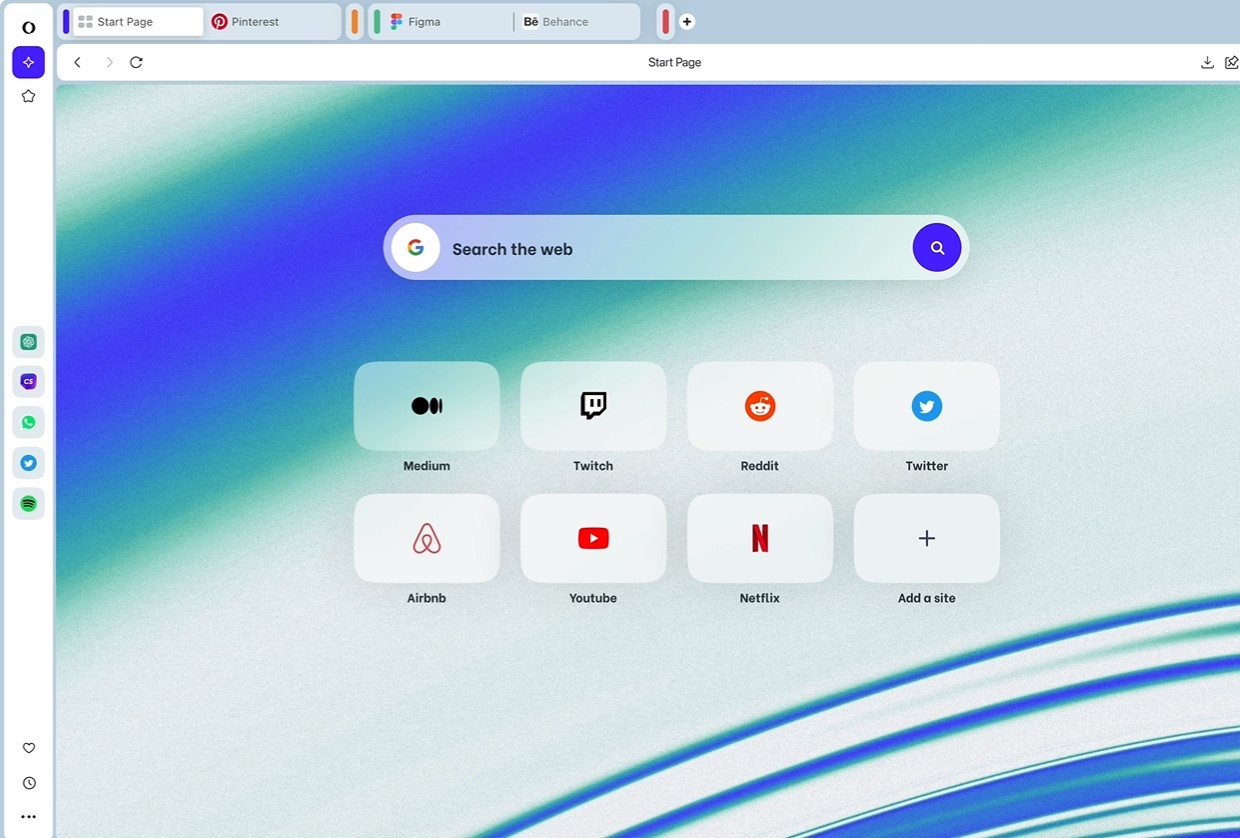Switch to the Behance tab

[577, 21]
